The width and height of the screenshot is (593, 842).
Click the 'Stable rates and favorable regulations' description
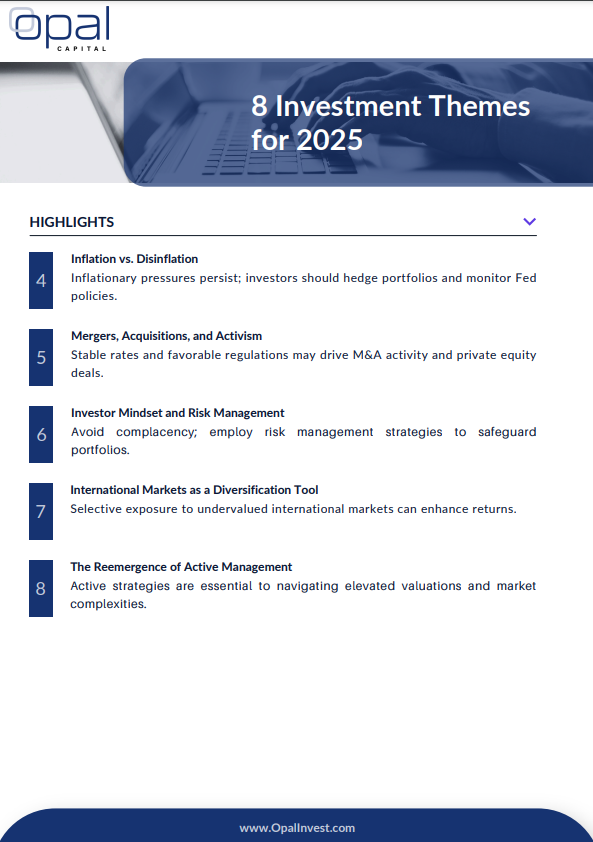point(303,364)
